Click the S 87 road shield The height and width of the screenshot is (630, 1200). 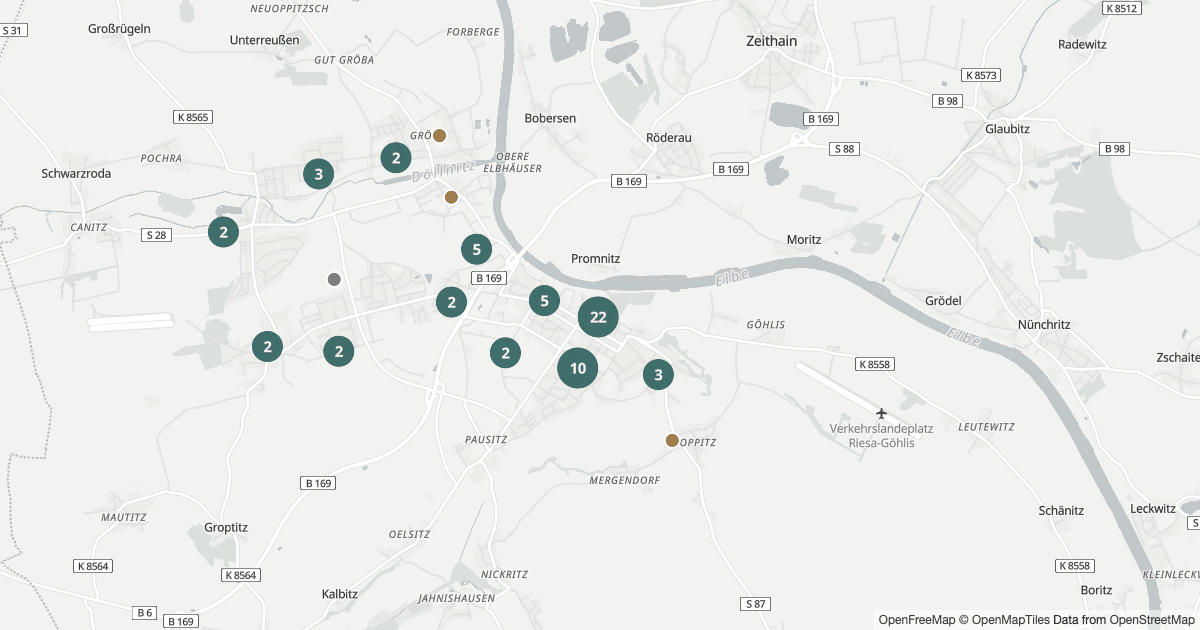point(756,603)
